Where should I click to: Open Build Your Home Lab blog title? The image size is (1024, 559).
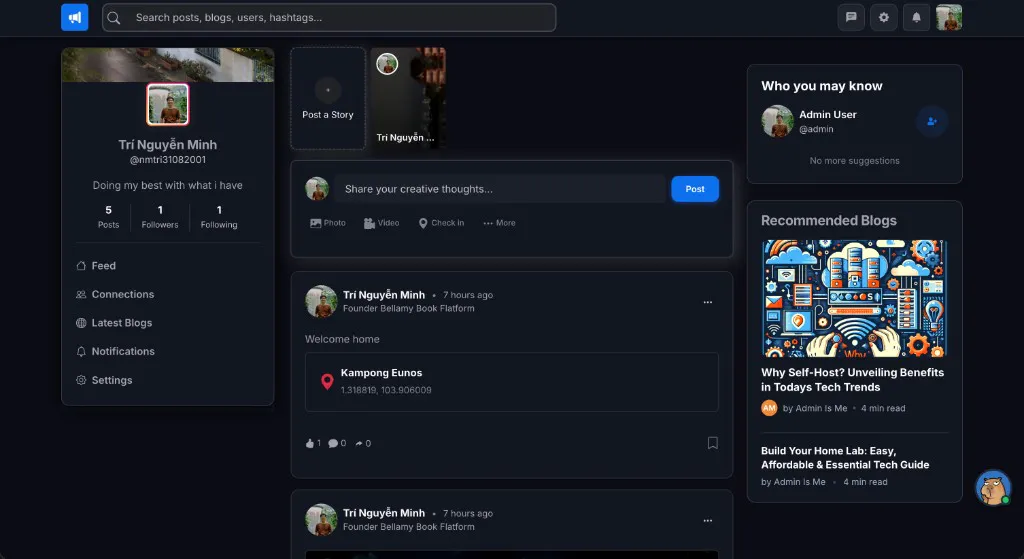point(845,458)
